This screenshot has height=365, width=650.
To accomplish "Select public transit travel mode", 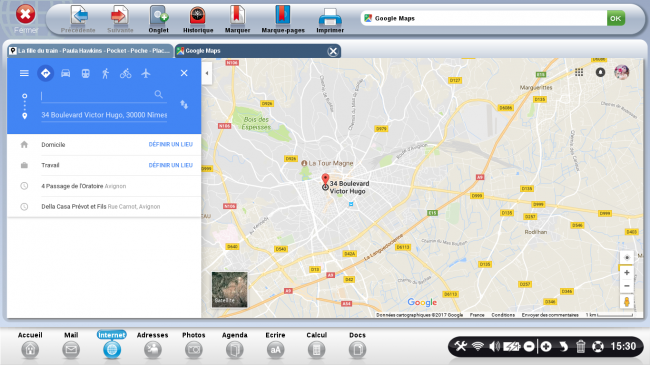I will pyautogui.click(x=85, y=73).
